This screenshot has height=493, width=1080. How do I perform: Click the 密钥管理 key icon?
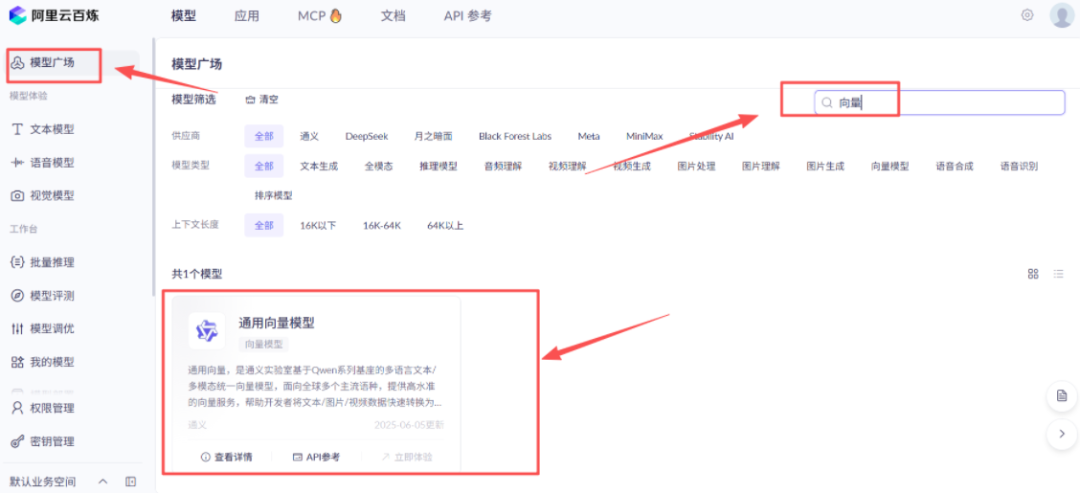18,441
